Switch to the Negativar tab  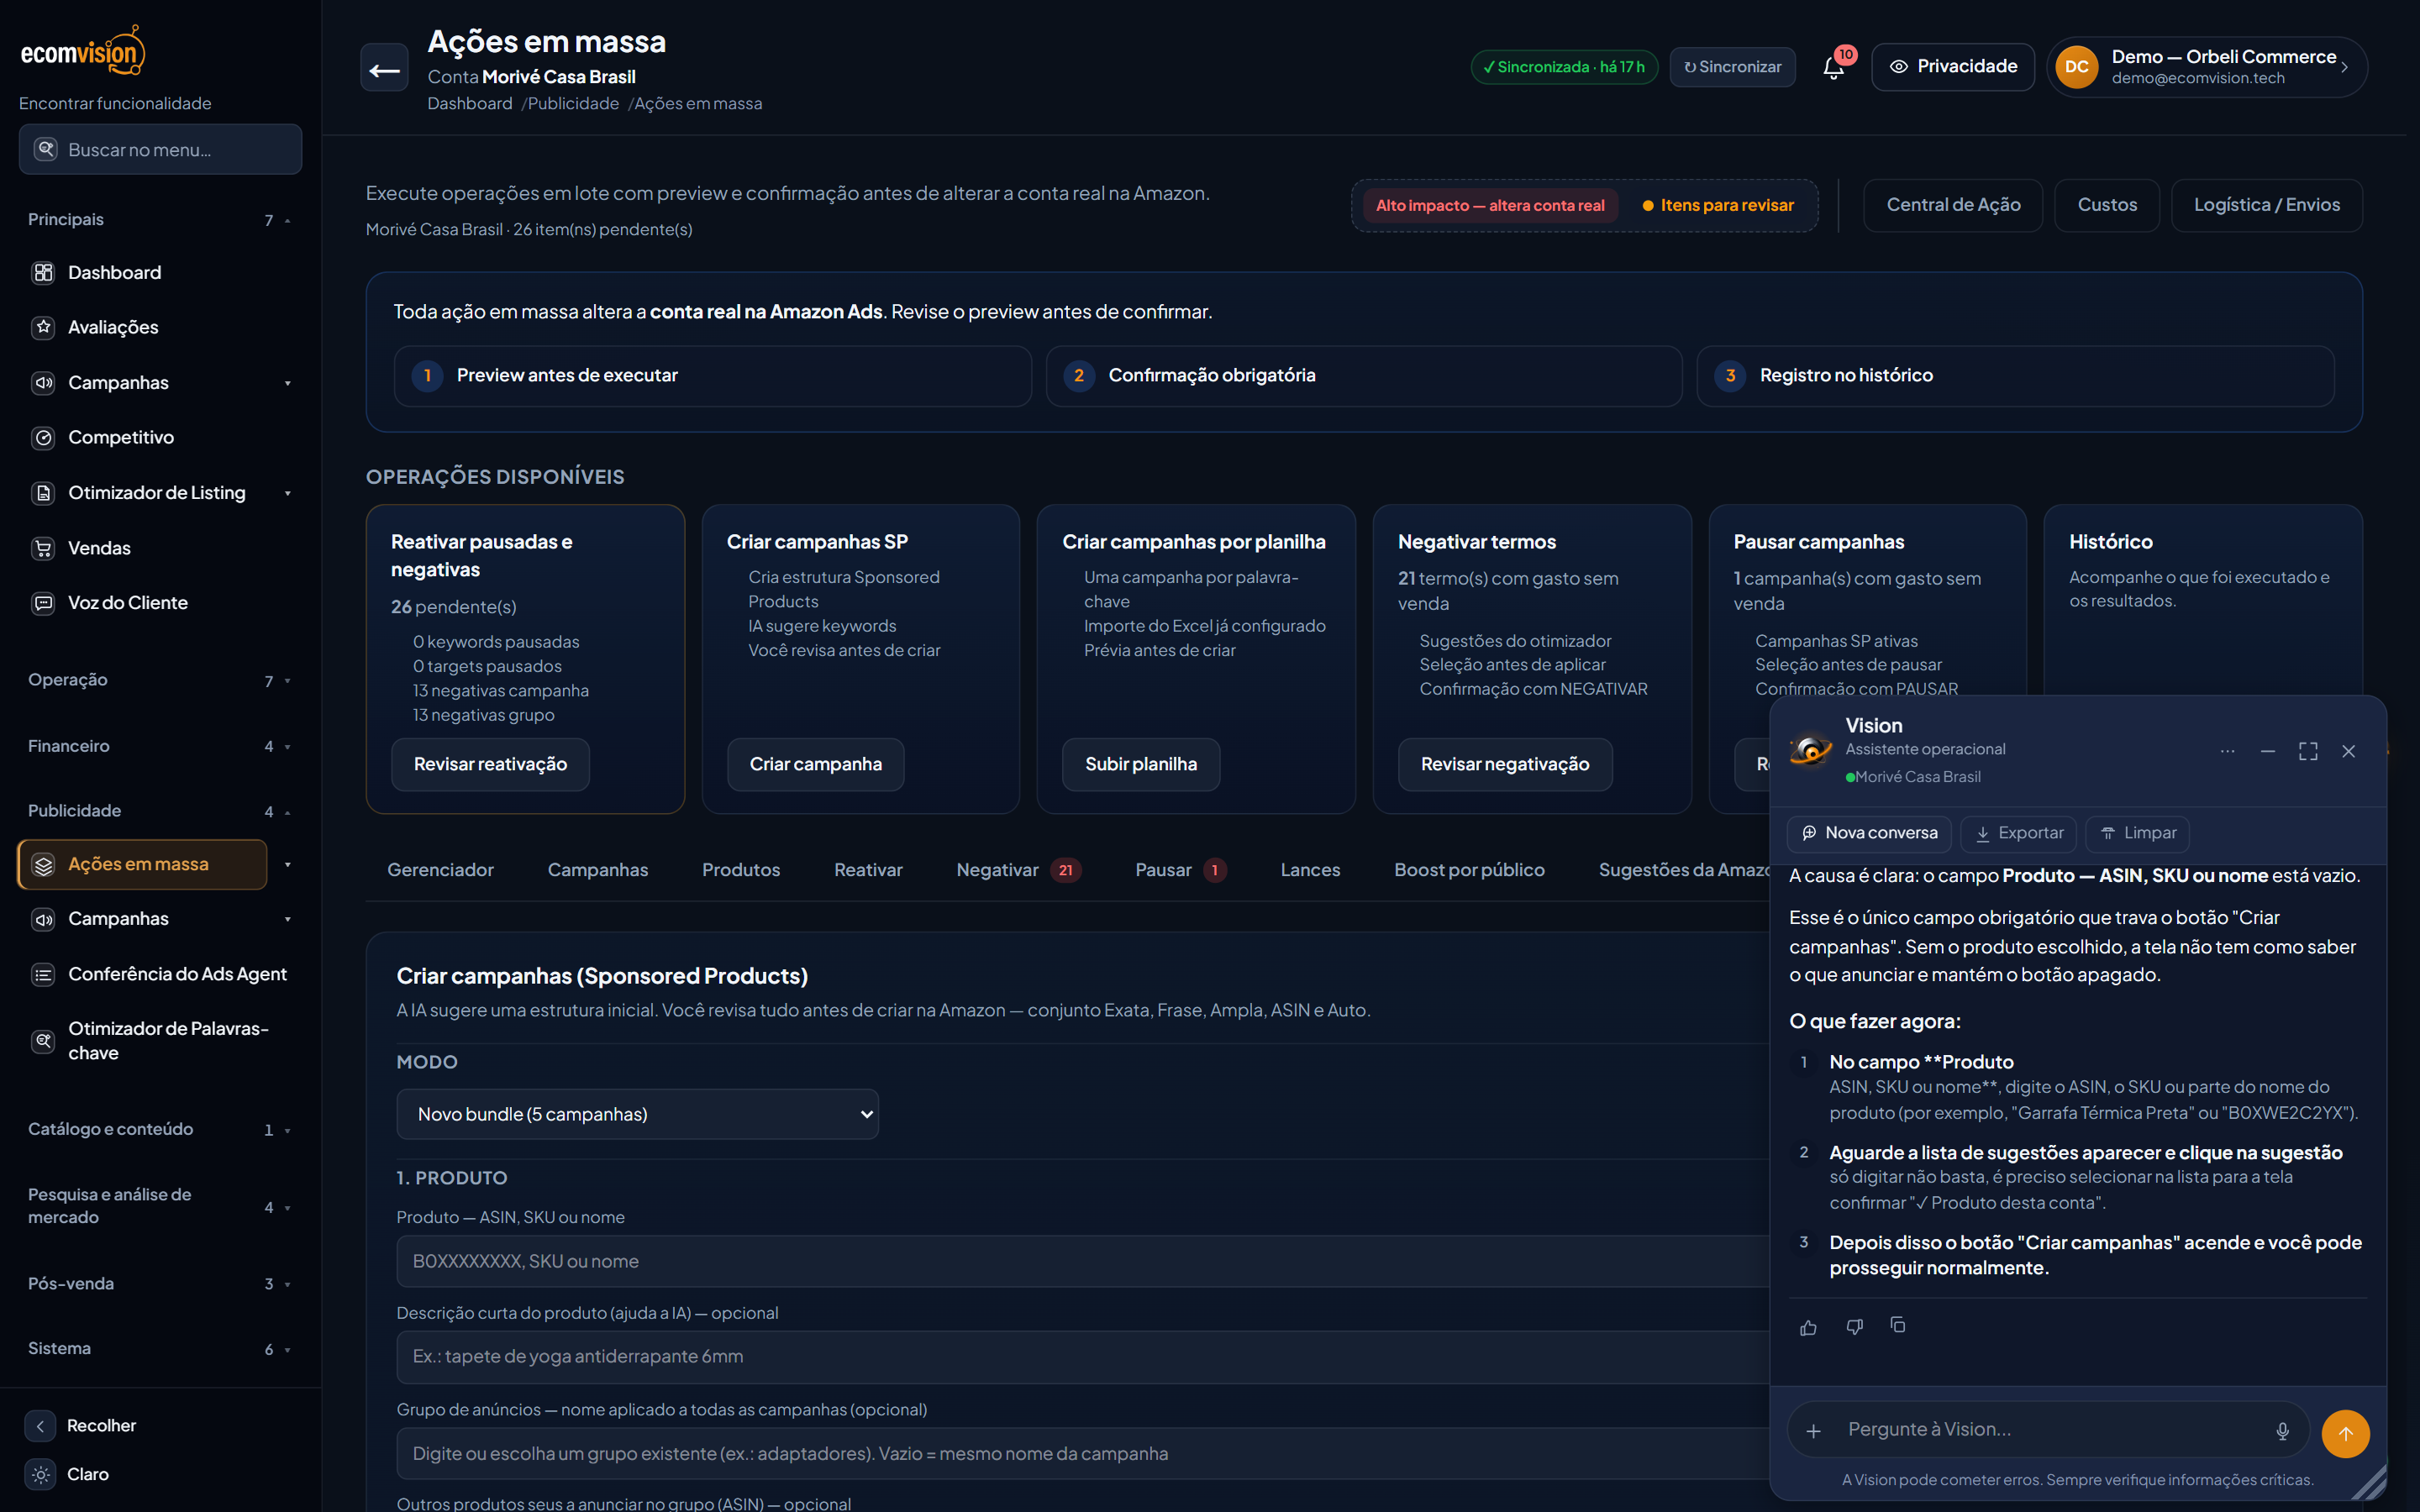click(x=1018, y=870)
